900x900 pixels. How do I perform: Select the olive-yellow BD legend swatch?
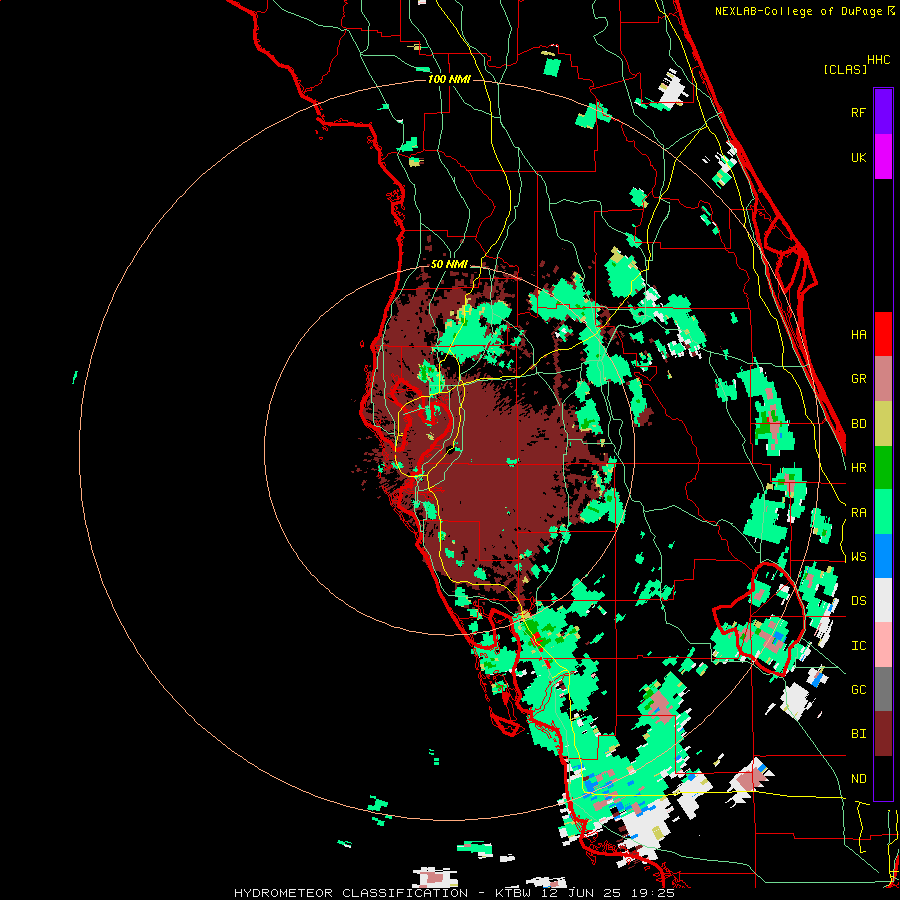(883, 424)
